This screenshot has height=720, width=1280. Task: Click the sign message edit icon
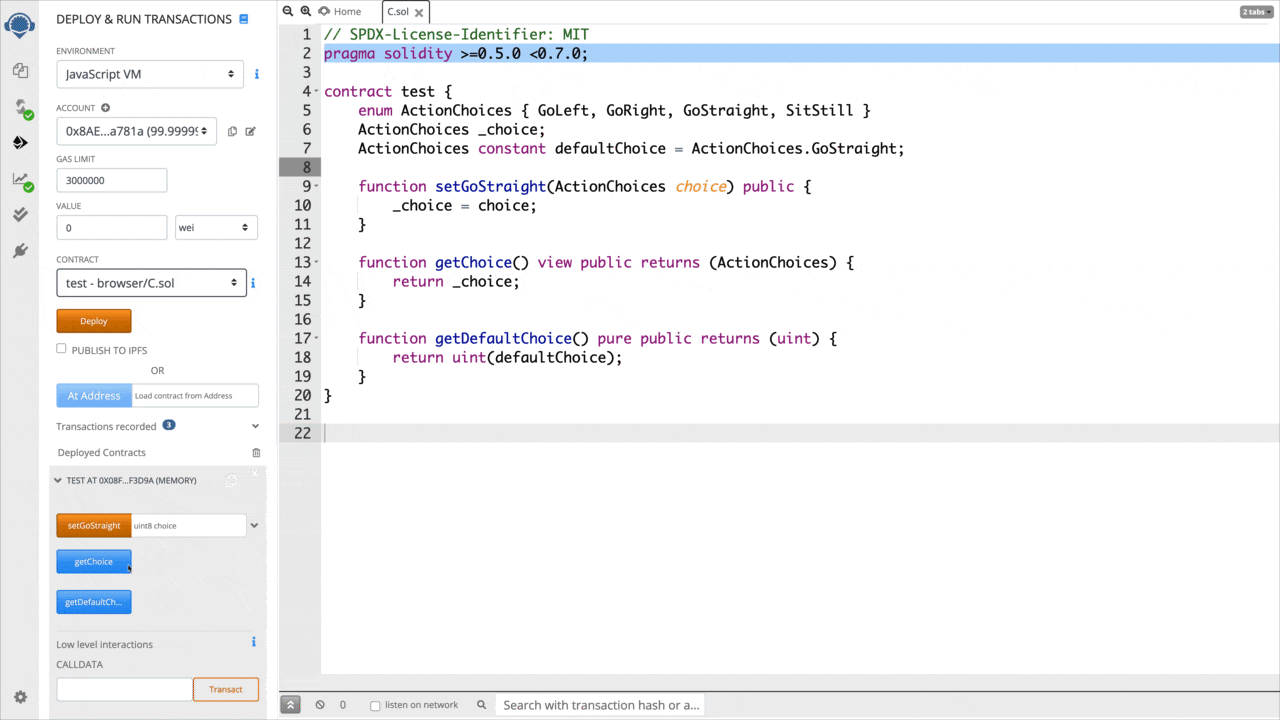(x=251, y=131)
